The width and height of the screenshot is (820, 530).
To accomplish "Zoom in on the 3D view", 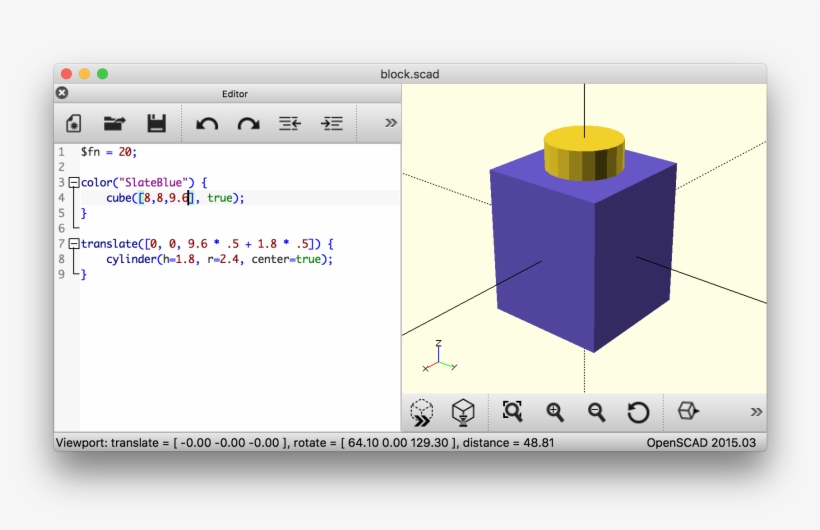I will coord(555,412).
